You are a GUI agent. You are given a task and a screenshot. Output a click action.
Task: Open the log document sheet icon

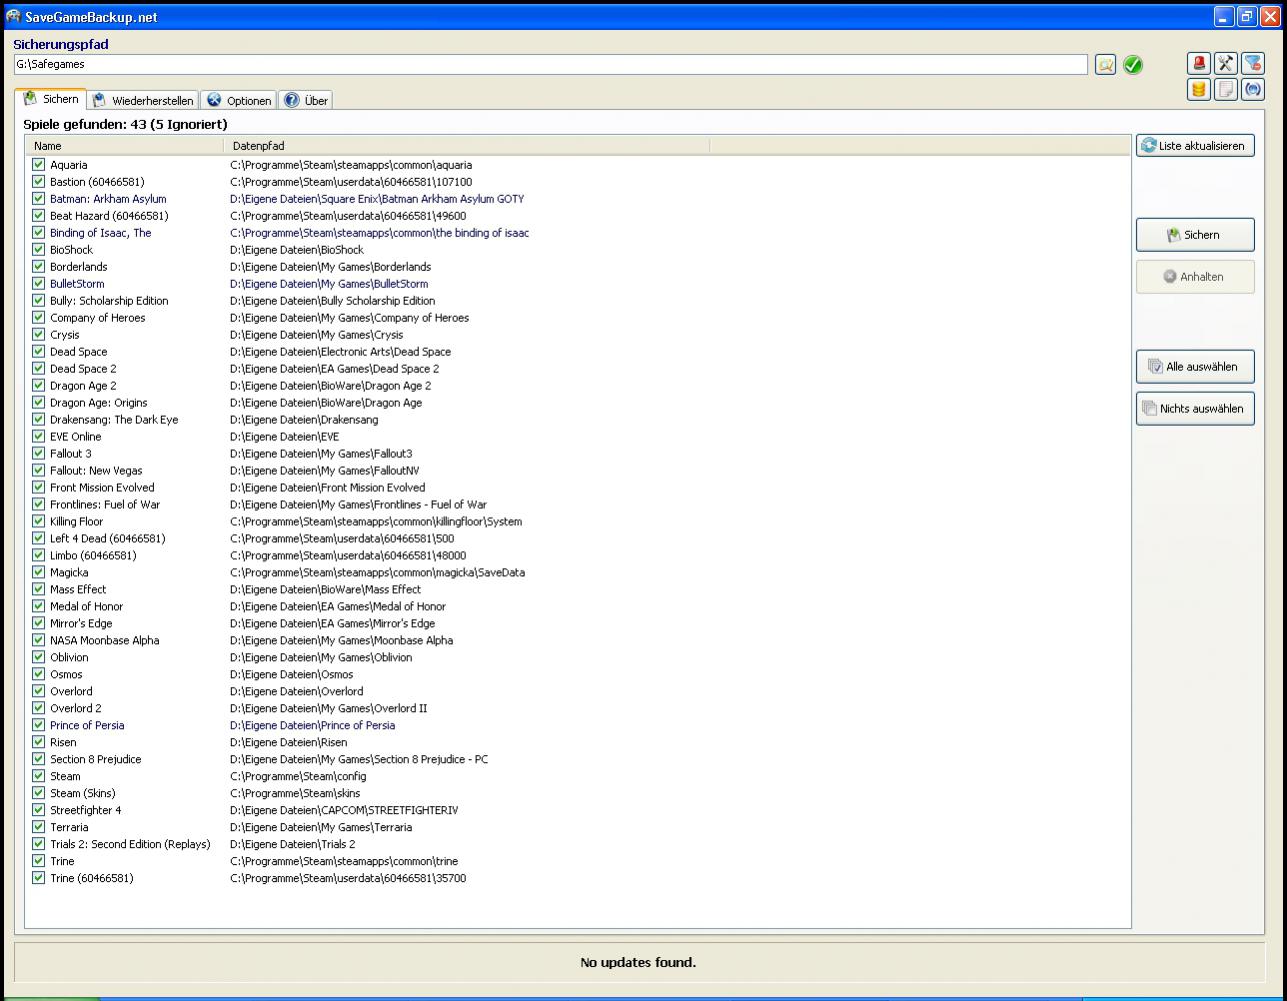point(1226,89)
